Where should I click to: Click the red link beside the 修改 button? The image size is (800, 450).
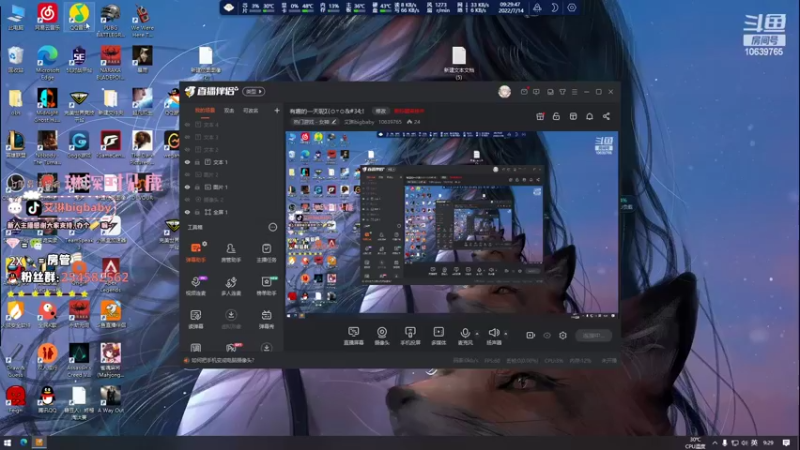pyautogui.click(x=409, y=111)
